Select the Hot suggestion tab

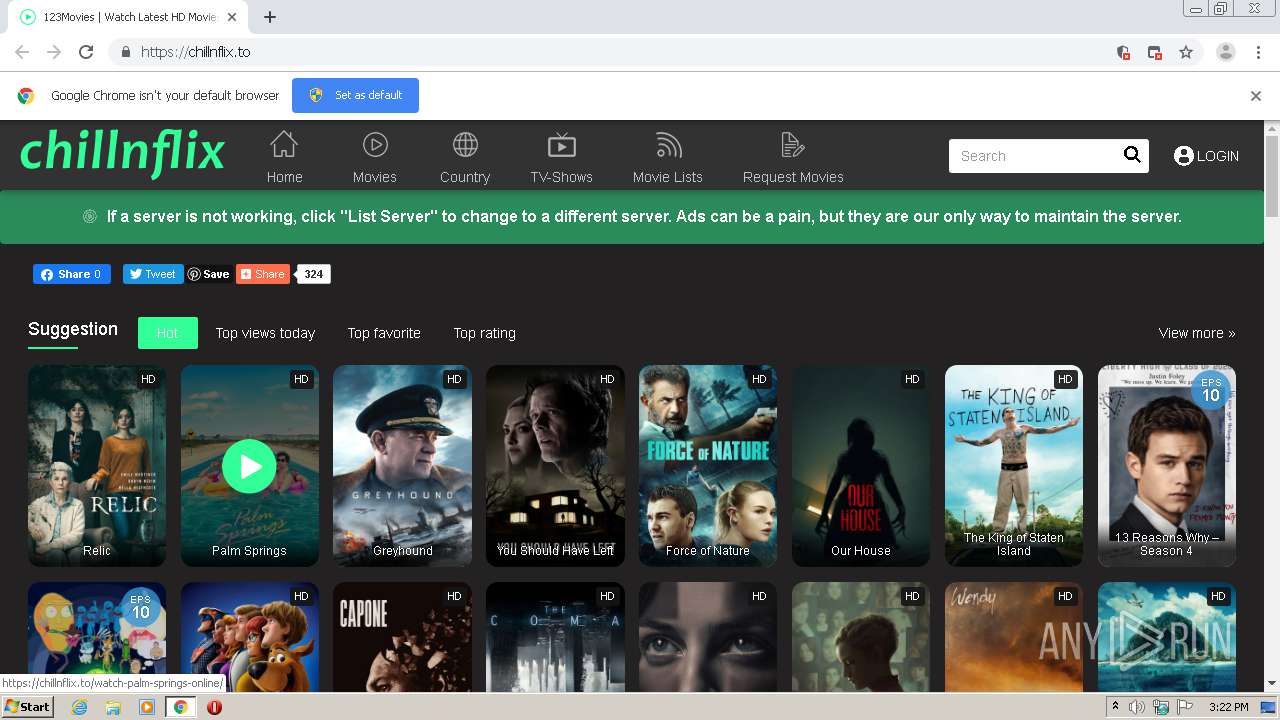coord(167,333)
